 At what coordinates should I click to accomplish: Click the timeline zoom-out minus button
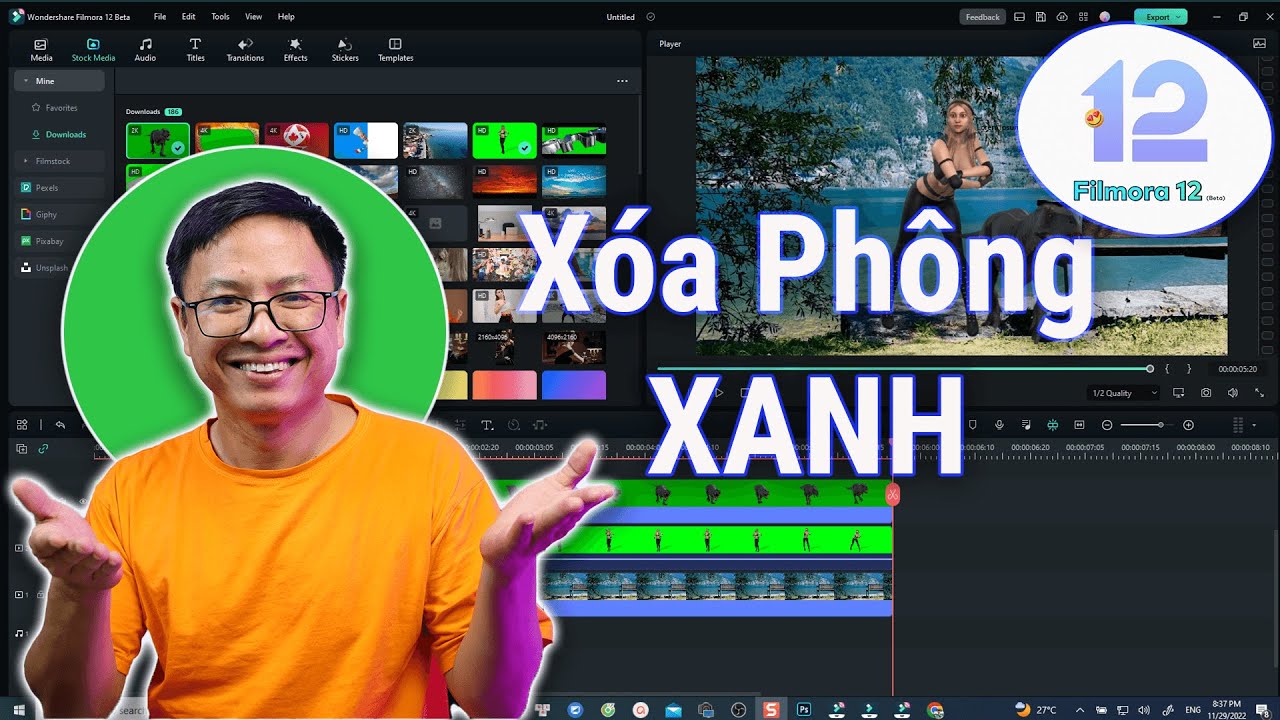1107,425
